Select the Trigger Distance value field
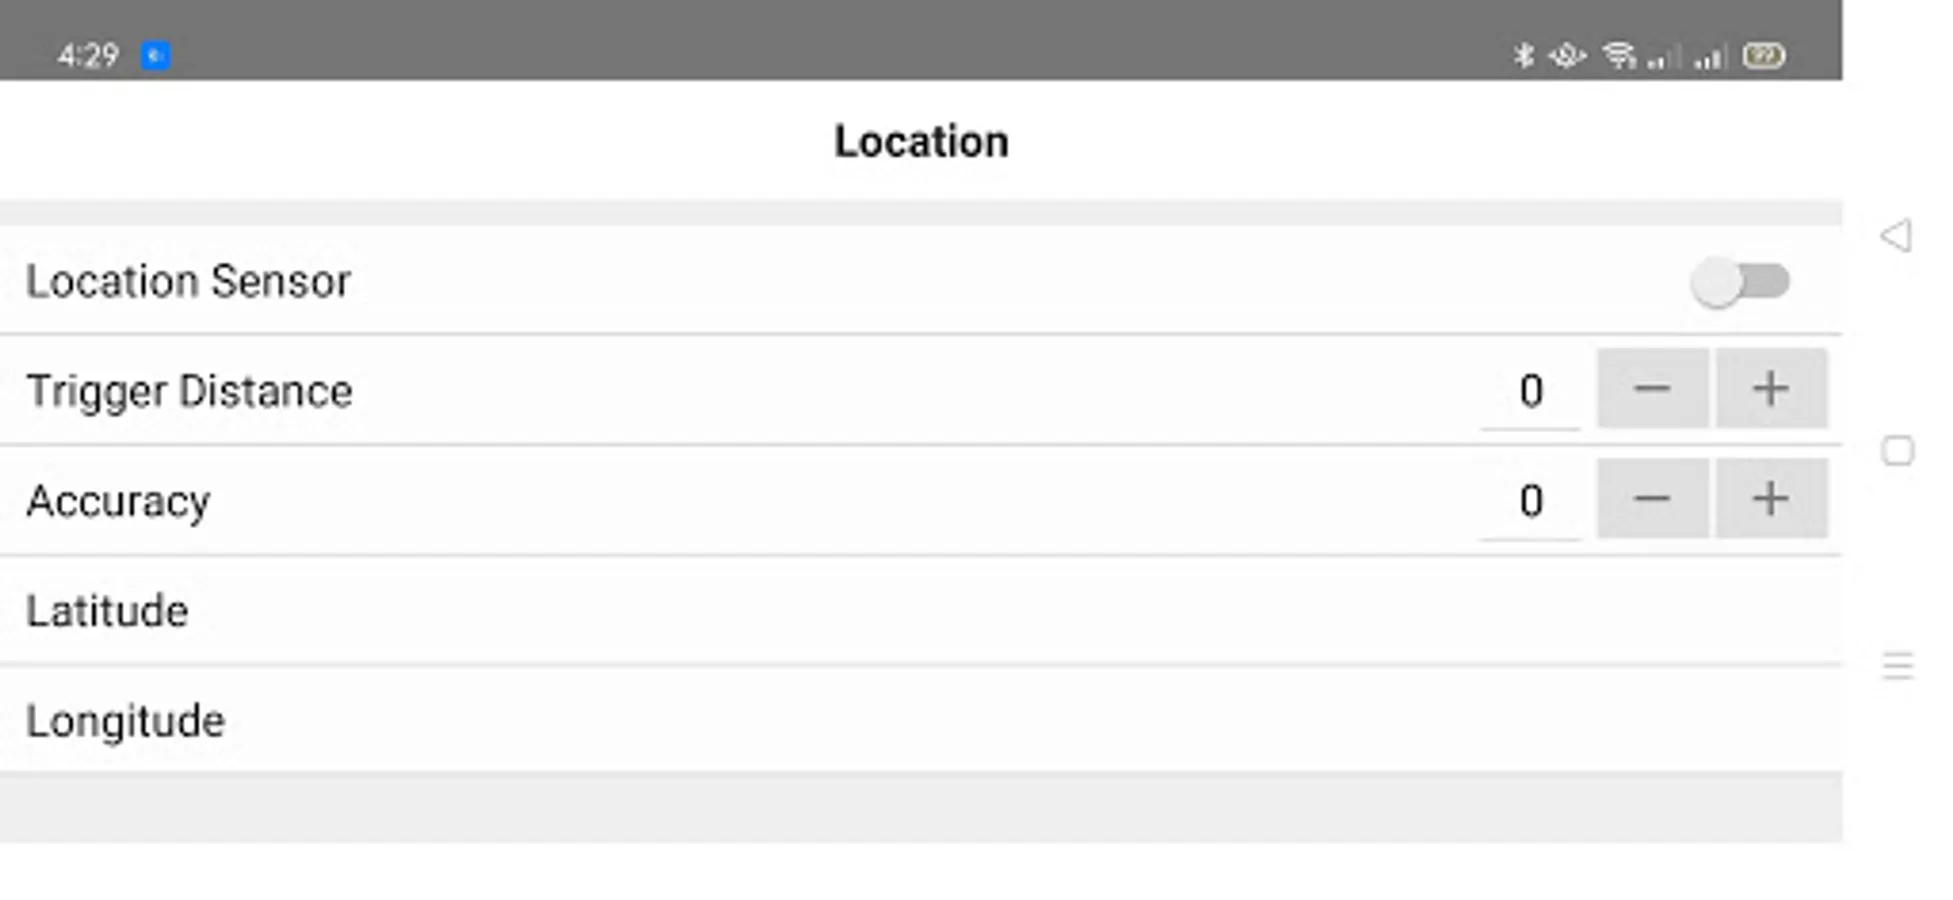 (x=1531, y=391)
